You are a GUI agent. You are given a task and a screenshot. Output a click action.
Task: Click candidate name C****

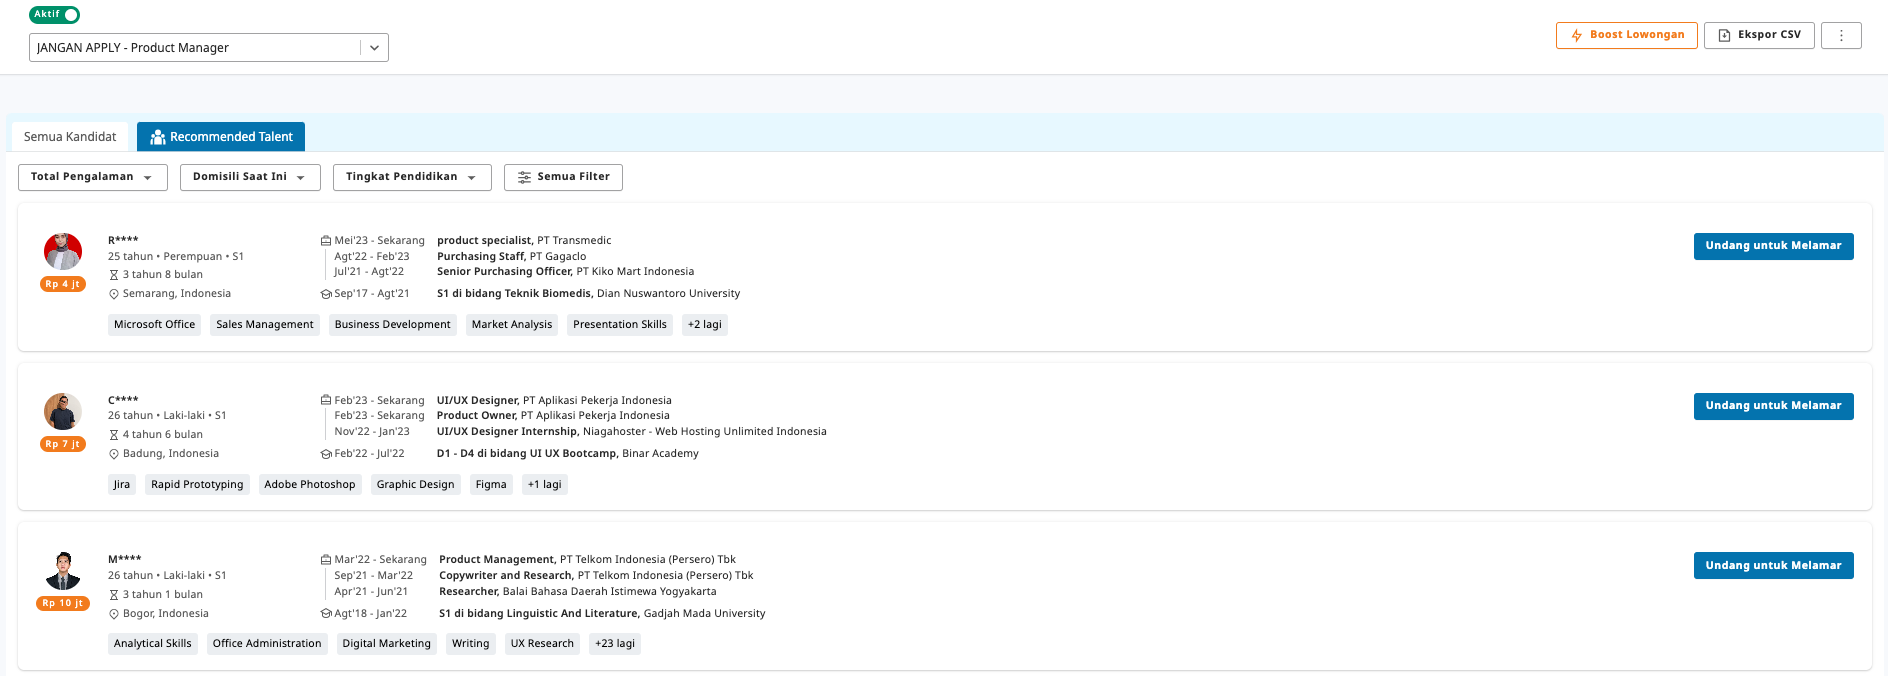[x=123, y=400]
